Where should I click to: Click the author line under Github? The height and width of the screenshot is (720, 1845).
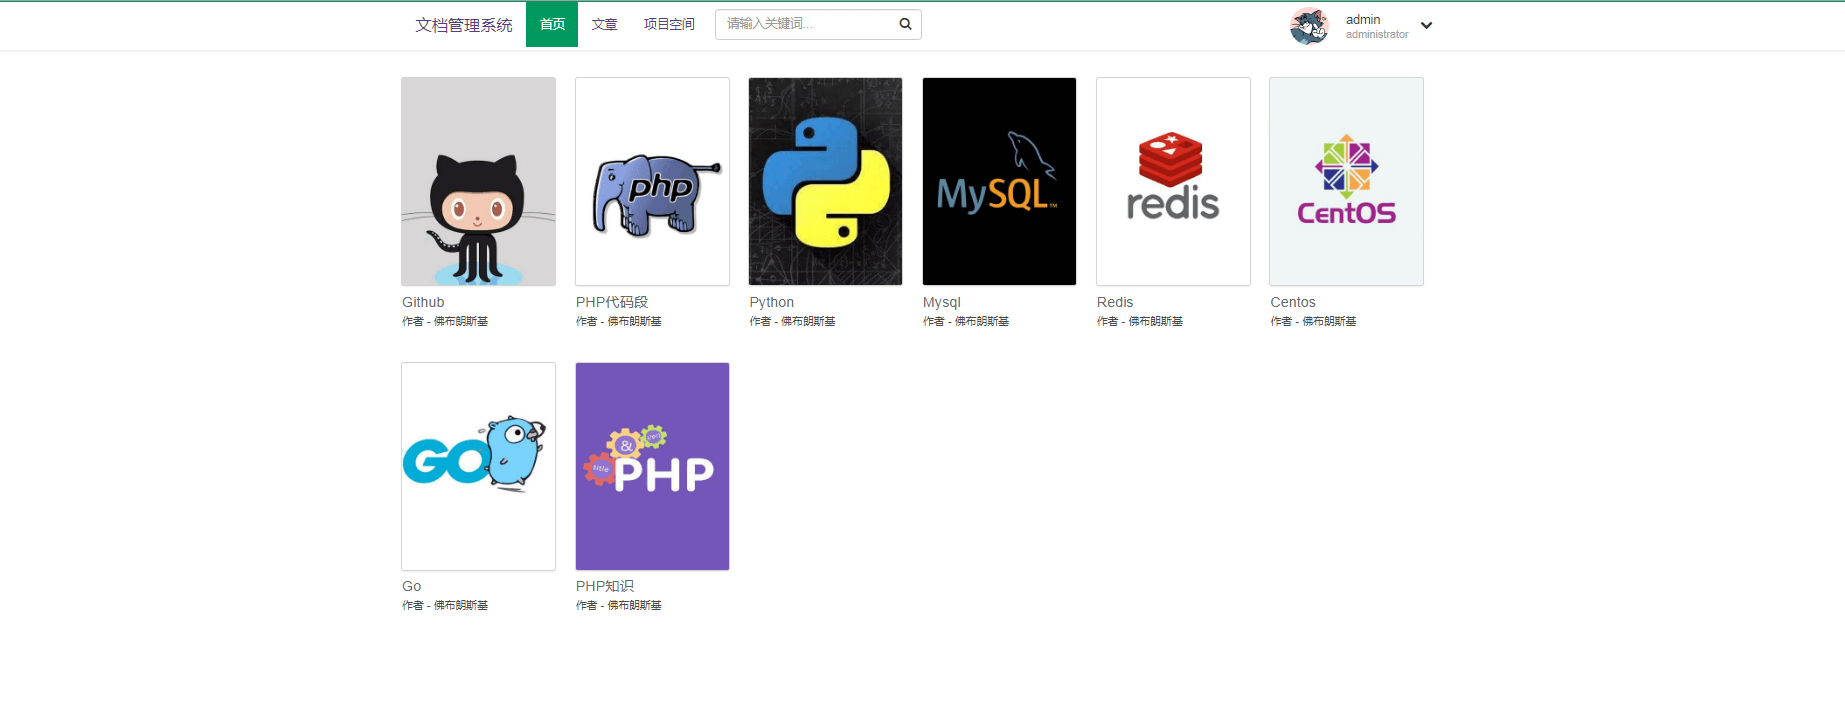445,321
